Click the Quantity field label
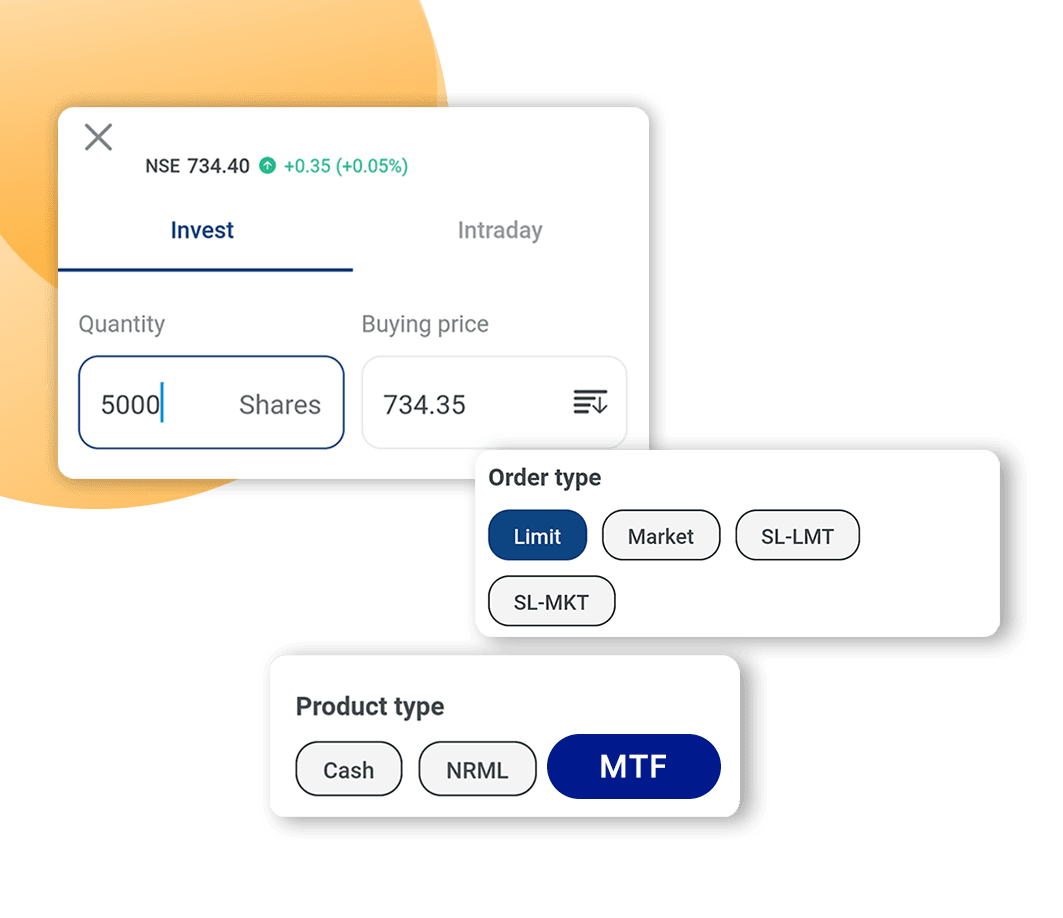Image resolution: width=1063 pixels, height=918 pixels. (x=122, y=324)
